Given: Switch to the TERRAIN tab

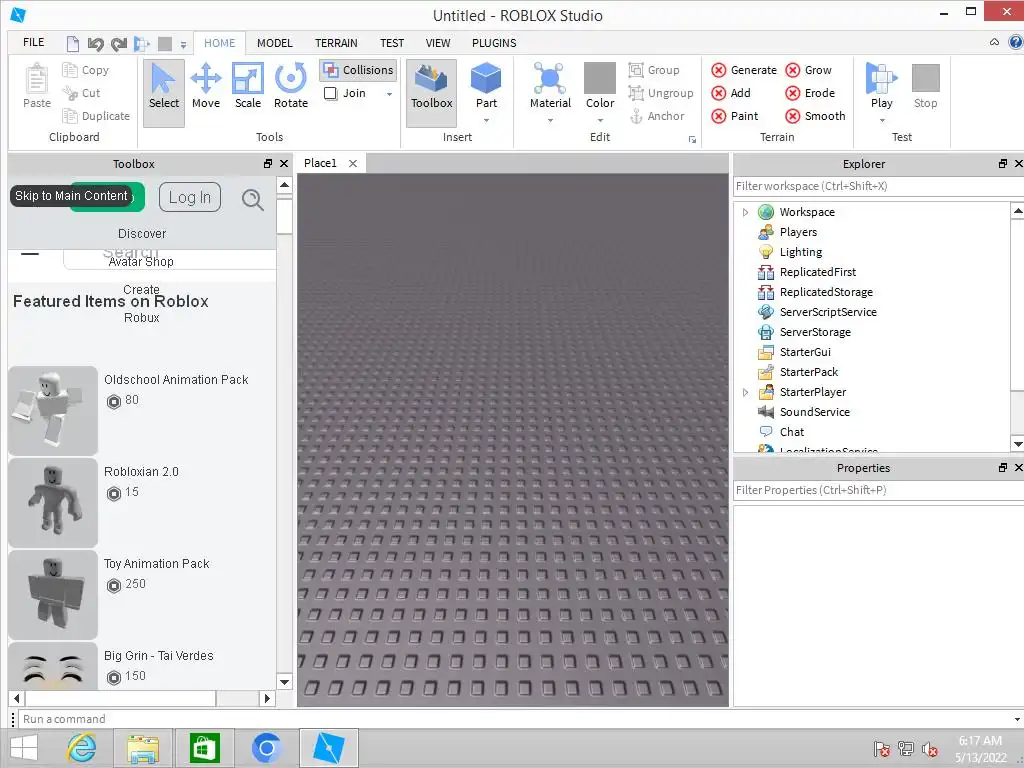Looking at the screenshot, I should click(x=336, y=43).
